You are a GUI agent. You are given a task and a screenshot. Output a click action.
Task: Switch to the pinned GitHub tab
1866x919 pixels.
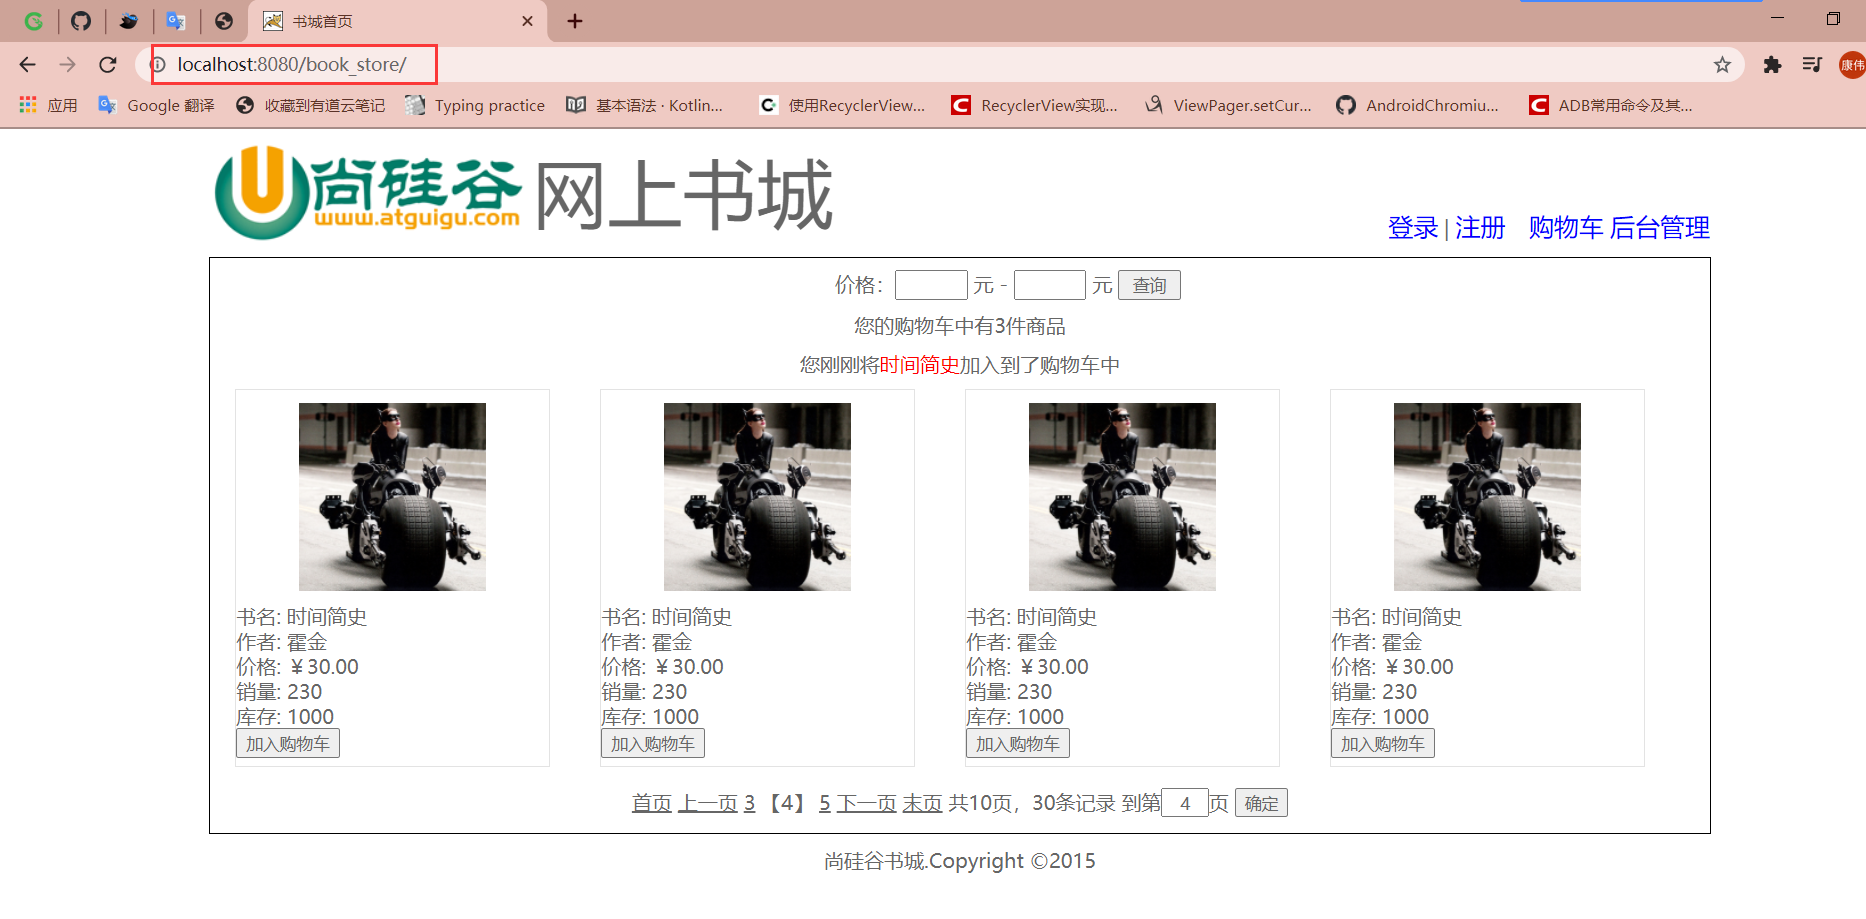point(81,21)
